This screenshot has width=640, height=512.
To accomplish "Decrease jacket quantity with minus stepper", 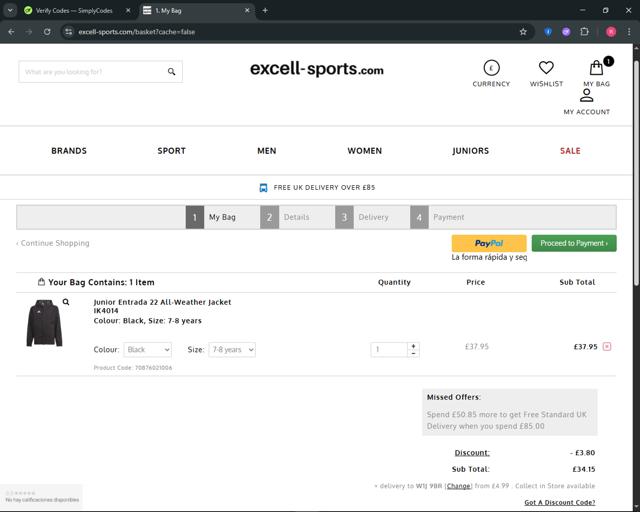I will (413, 353).
